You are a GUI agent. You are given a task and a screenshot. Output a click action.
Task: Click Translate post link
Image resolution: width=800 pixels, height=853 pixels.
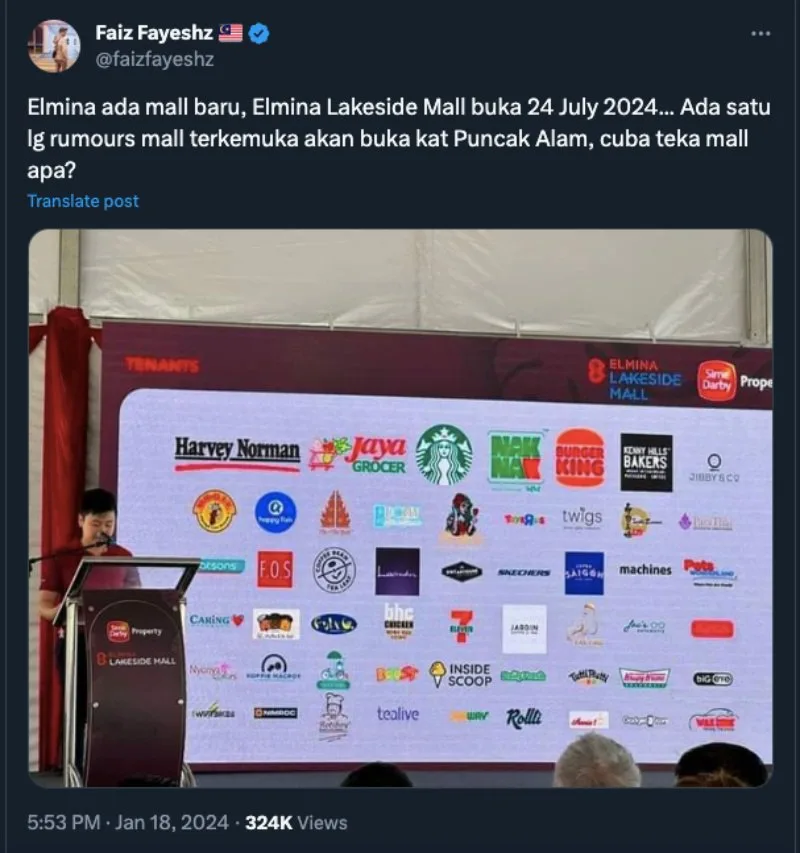tap(83, 201)
